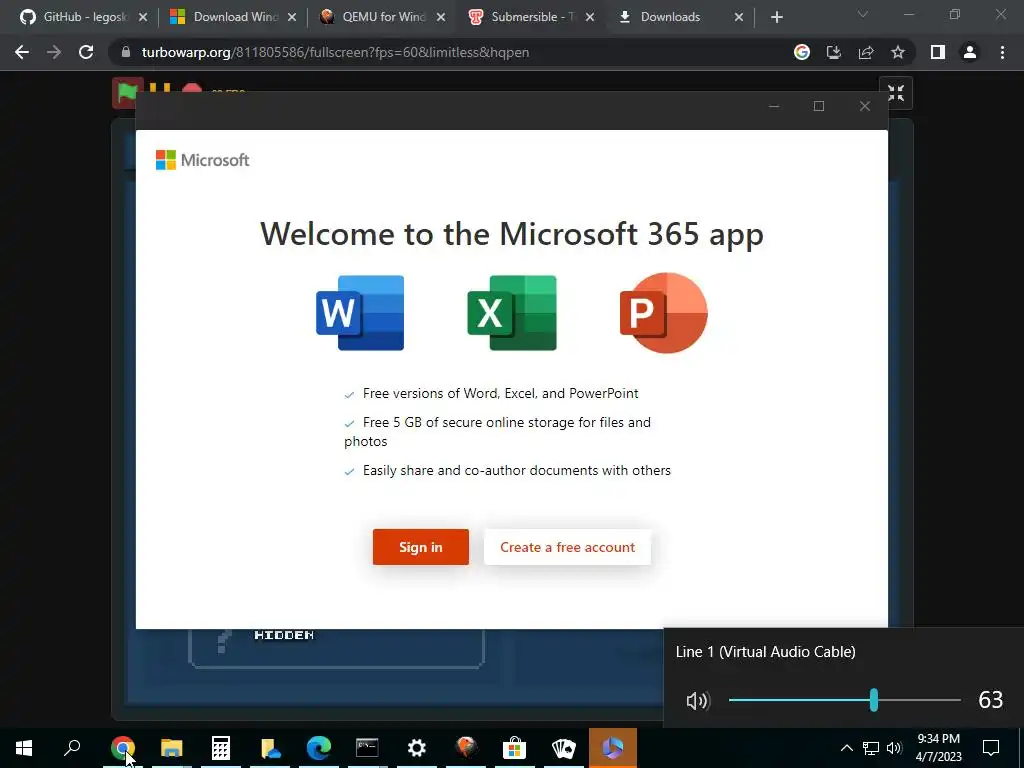Click the Sign in button
Screen dimensions: 1024x768
tap(421, 547)
